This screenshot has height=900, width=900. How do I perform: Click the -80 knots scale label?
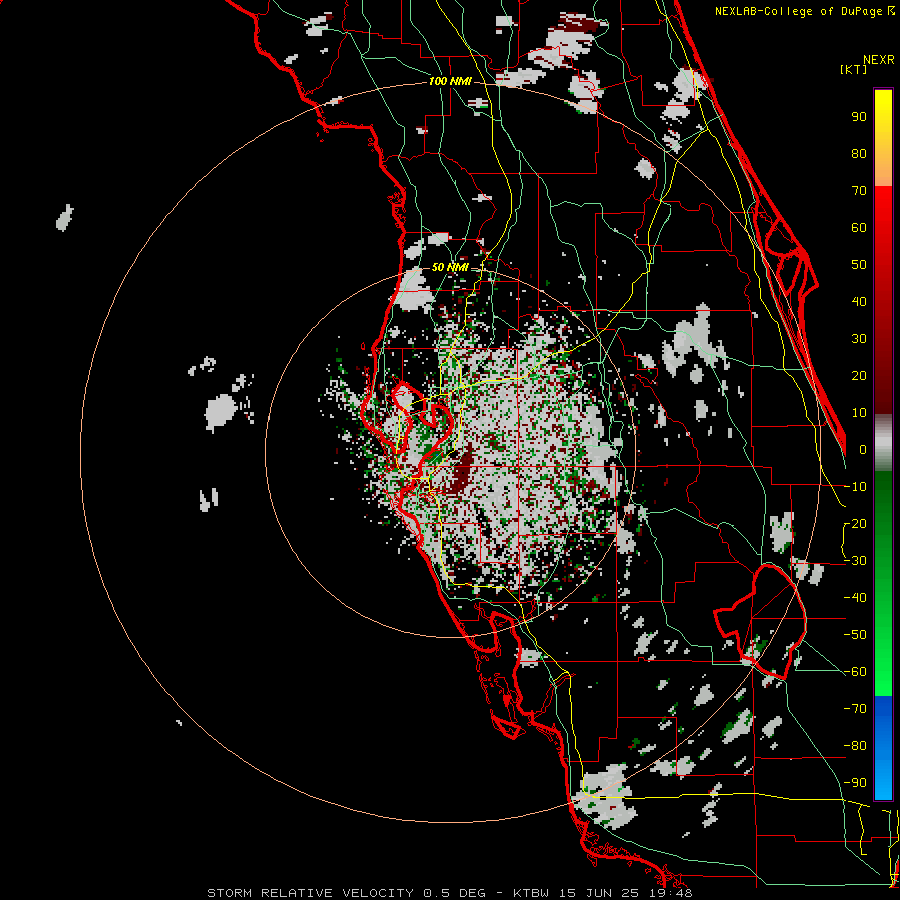855,746
